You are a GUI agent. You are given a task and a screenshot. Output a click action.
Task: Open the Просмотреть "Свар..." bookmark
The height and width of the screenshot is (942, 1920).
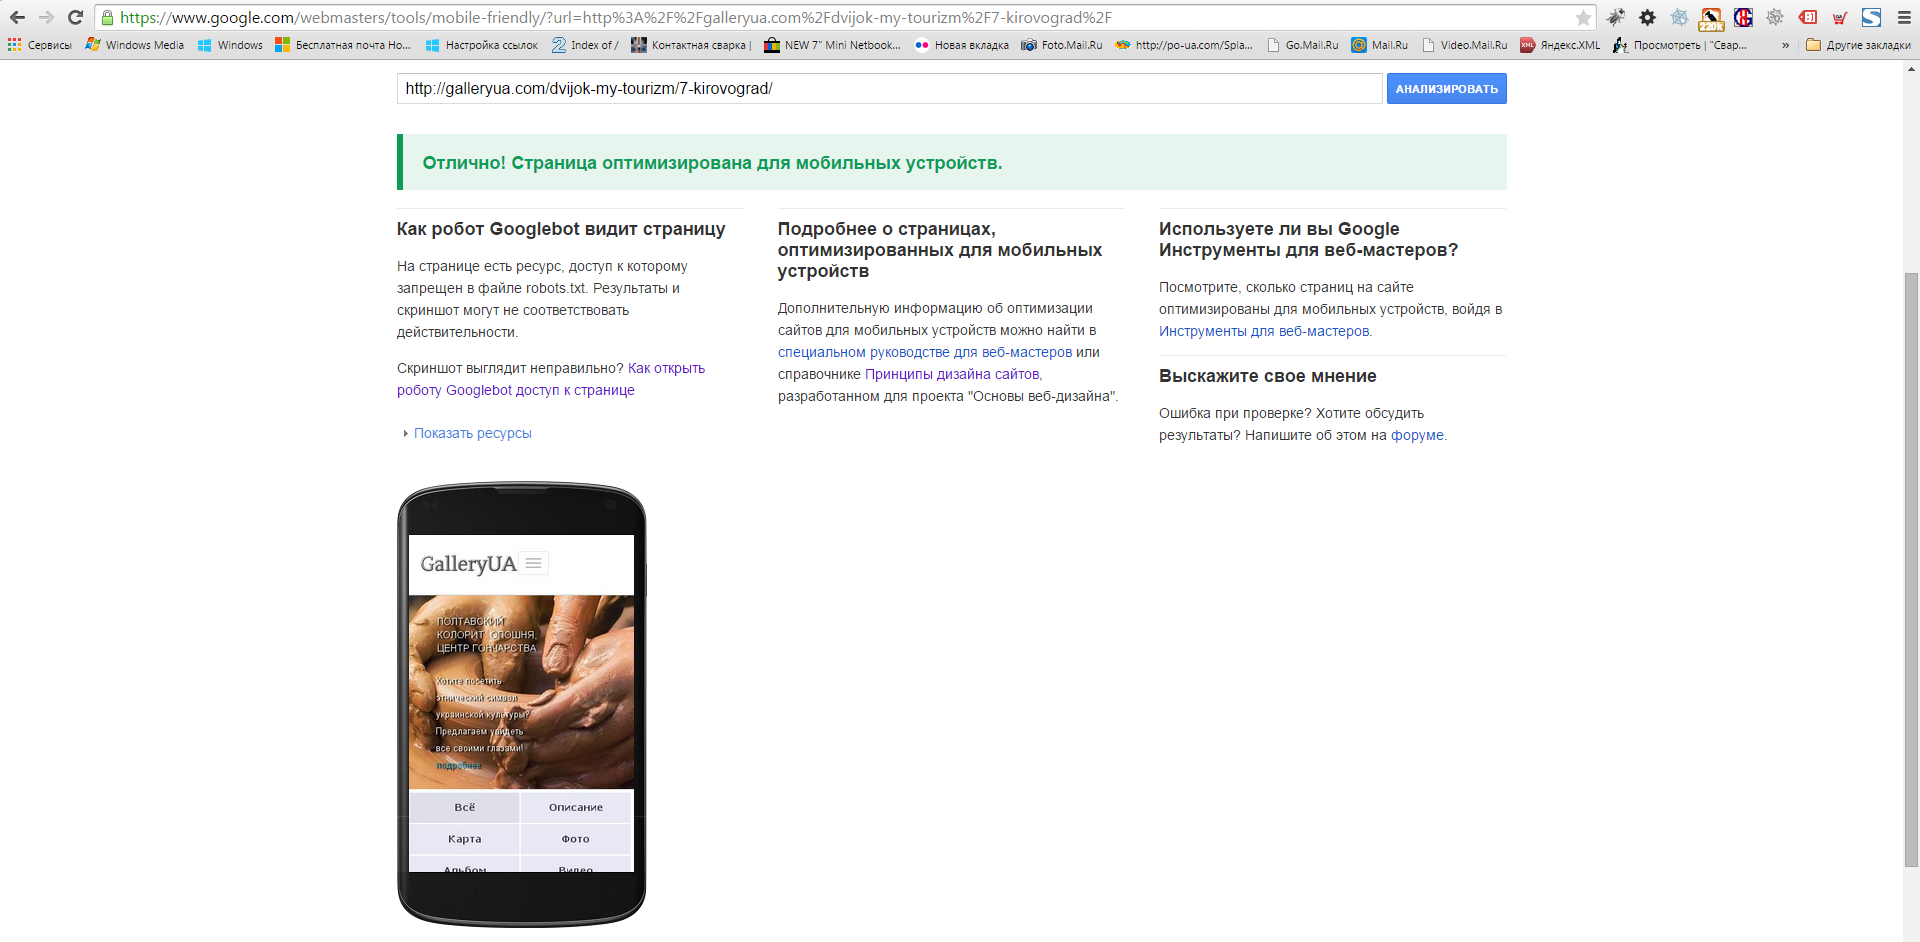(1680, 45)
